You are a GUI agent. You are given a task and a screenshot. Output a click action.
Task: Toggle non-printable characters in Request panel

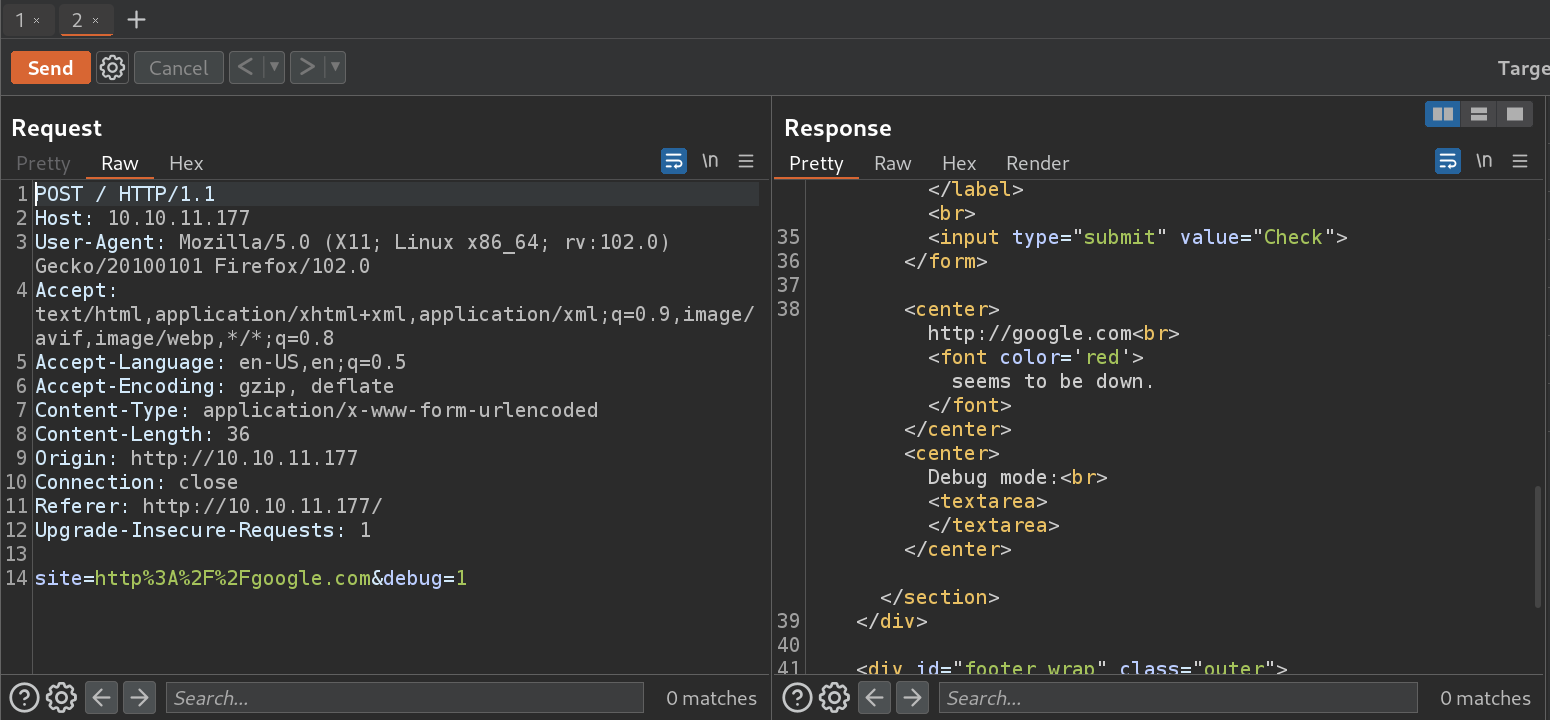[x=710, y=161]
